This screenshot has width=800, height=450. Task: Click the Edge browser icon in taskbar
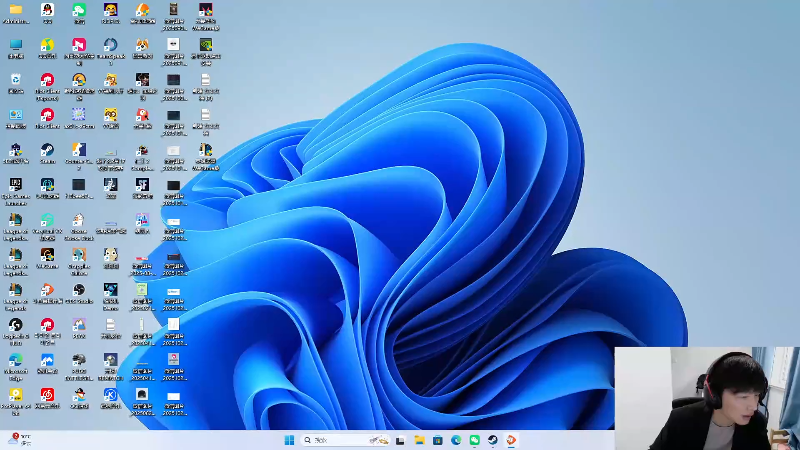pos(456,440)
